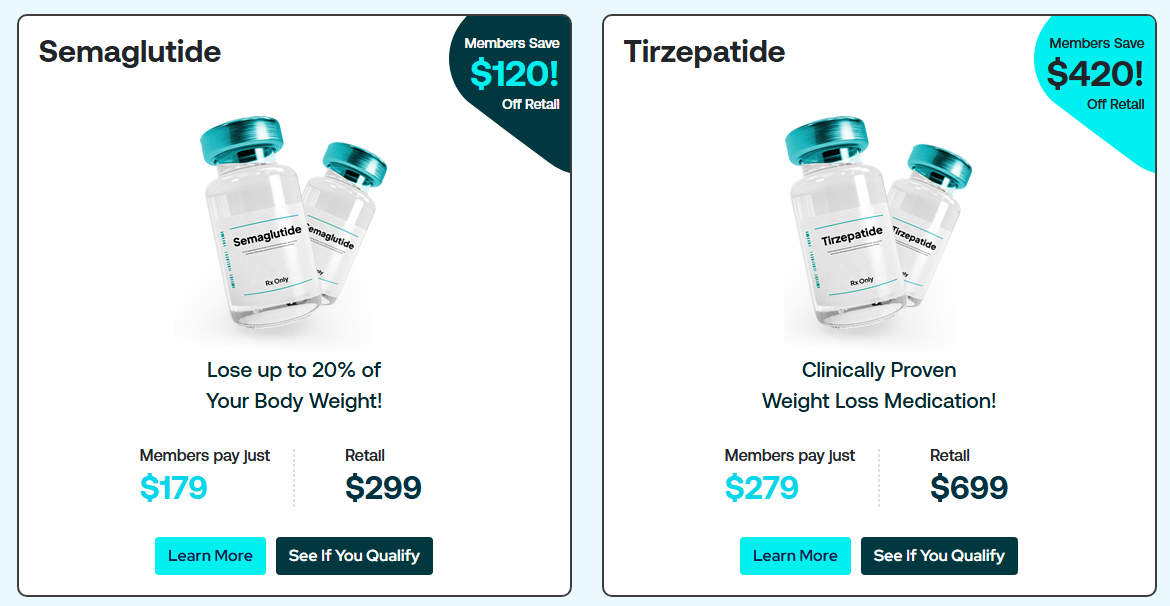Click Learn More under Semaglutide

pos(210,556)
